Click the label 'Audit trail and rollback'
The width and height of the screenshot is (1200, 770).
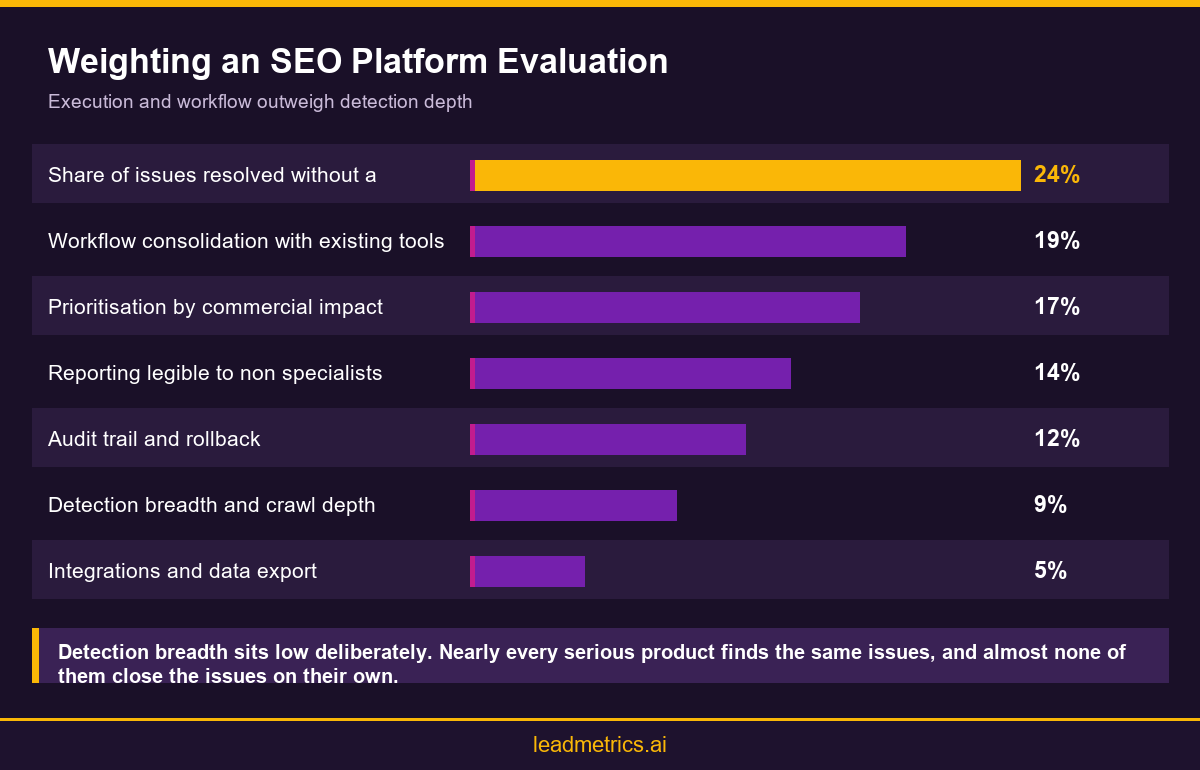pos(154,439)
